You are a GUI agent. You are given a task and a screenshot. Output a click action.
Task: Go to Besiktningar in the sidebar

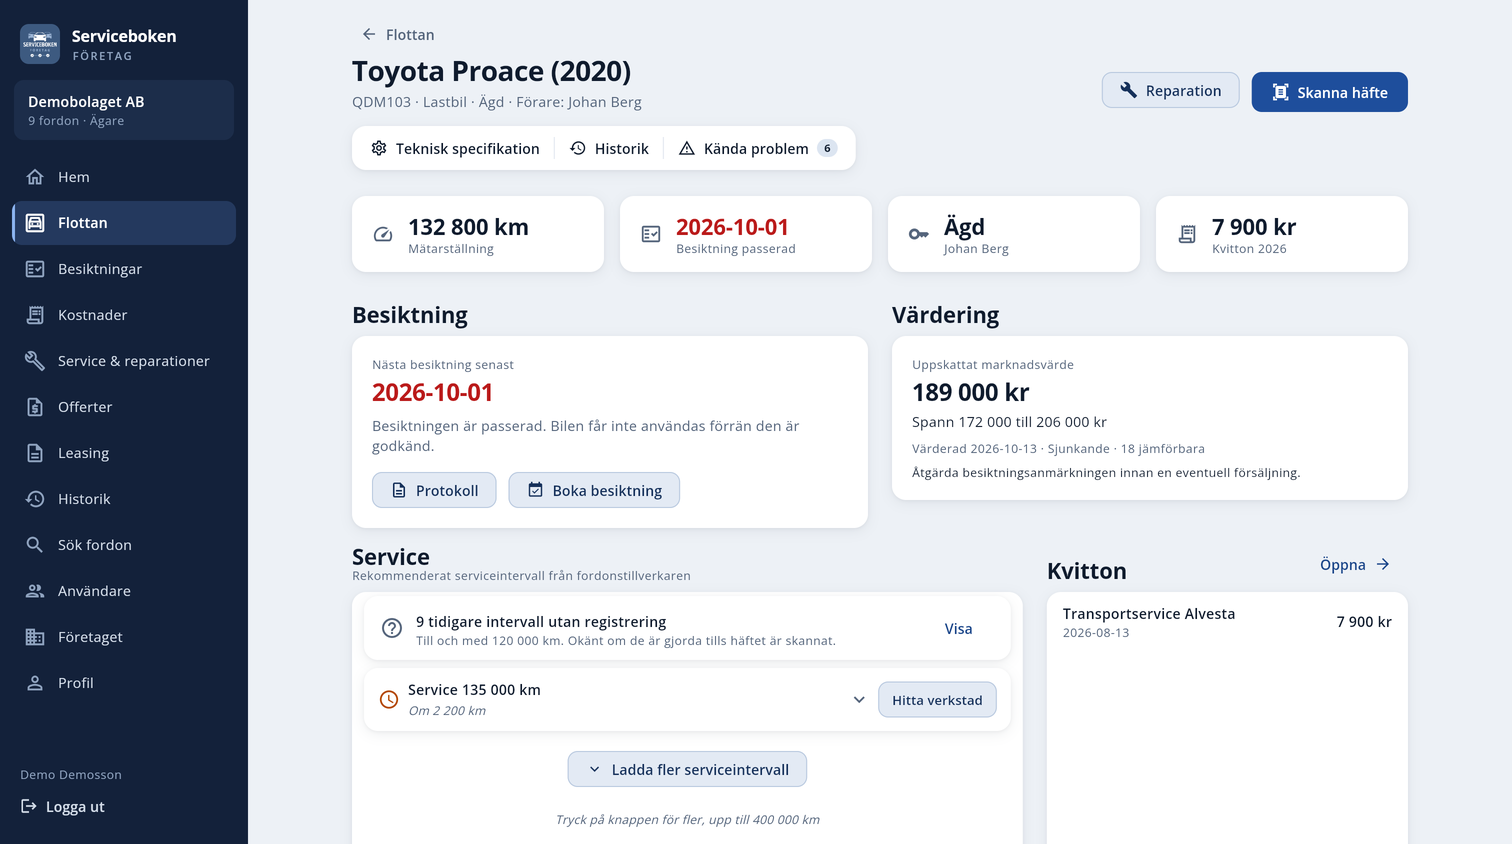(124, 269)
